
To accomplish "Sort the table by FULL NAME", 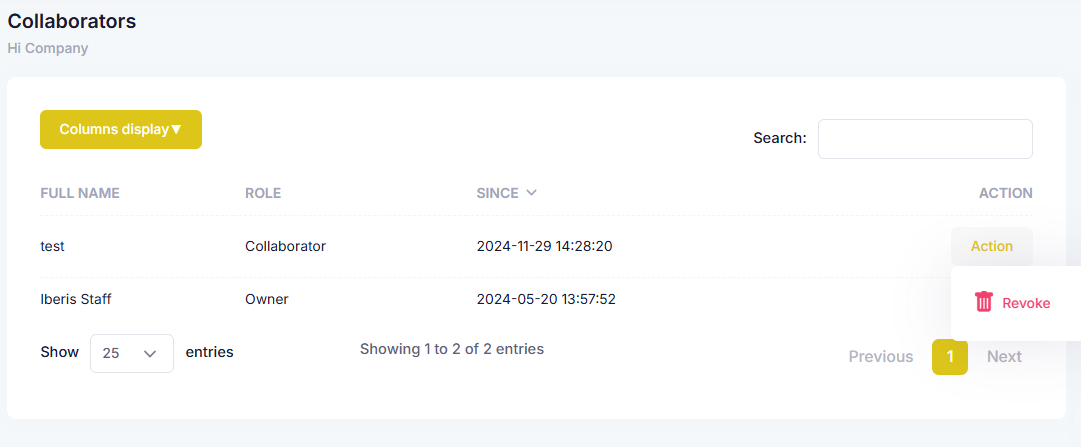I will click(x=80, y=193).
